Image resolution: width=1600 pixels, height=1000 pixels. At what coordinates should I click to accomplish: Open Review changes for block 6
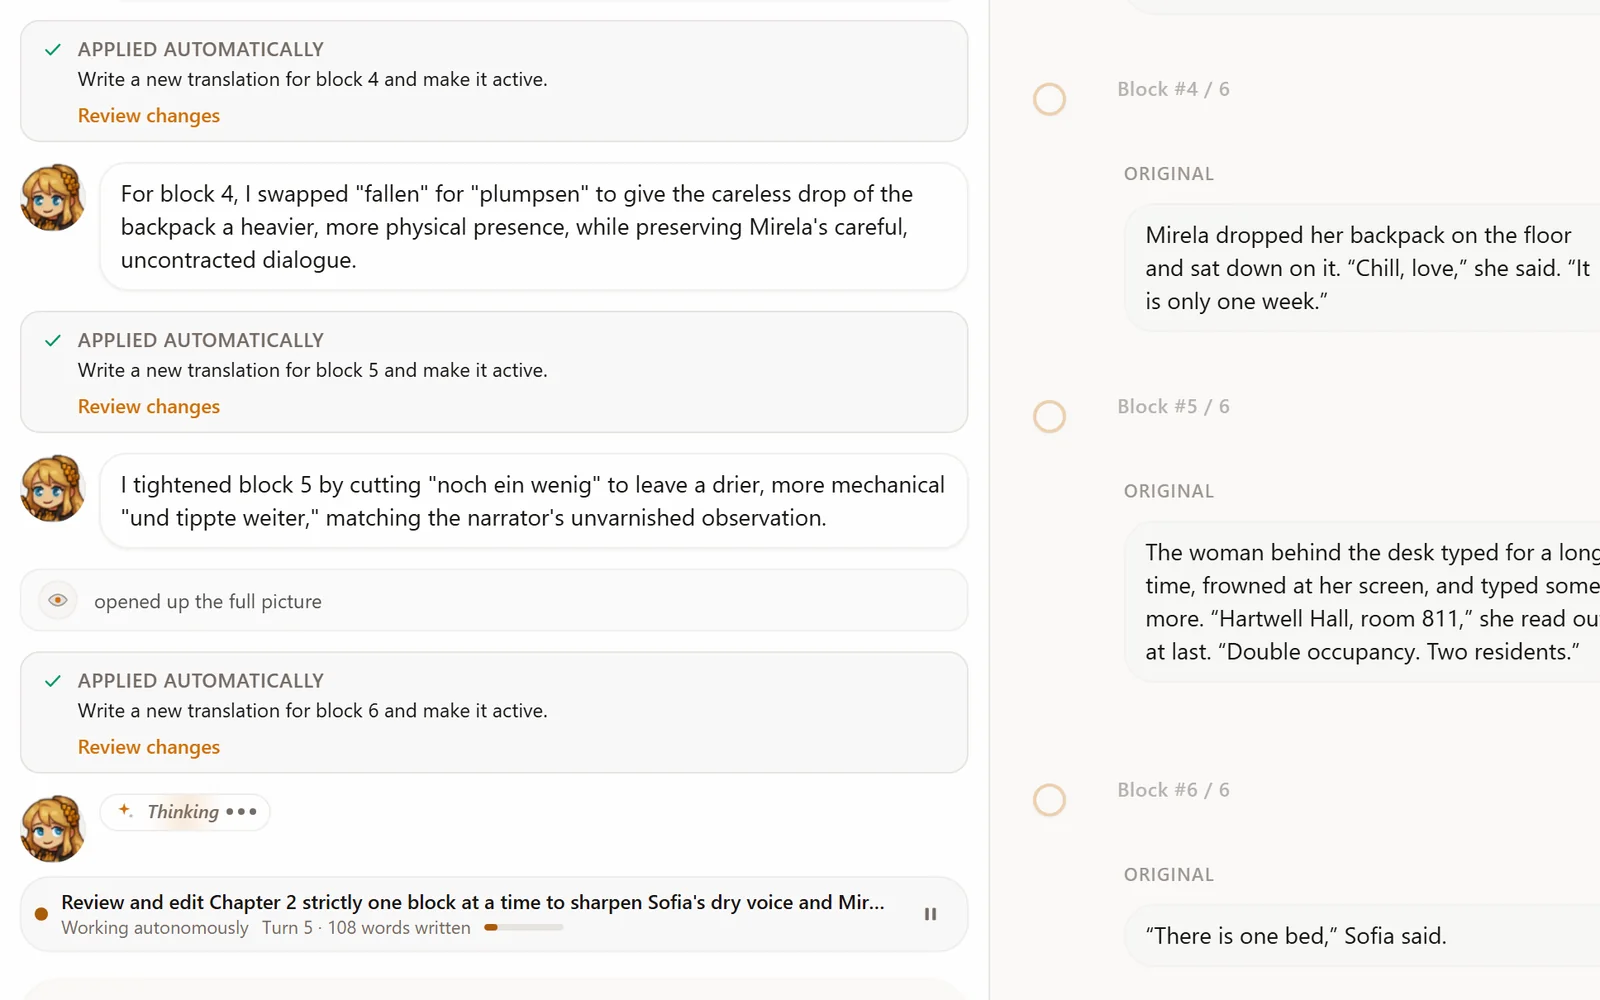coord(149,747)
